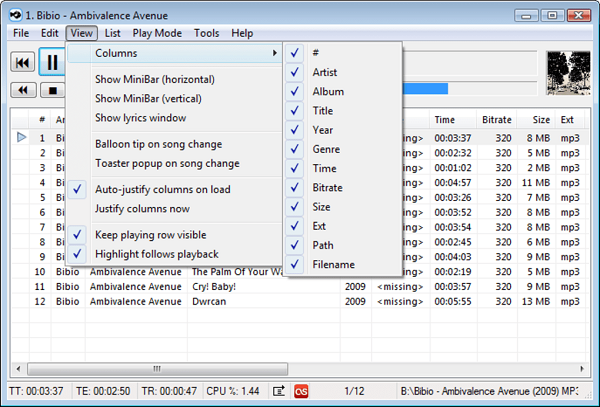Toggle Auto-justify columns on load
The image size is (600, 407).
pos(163,189)
